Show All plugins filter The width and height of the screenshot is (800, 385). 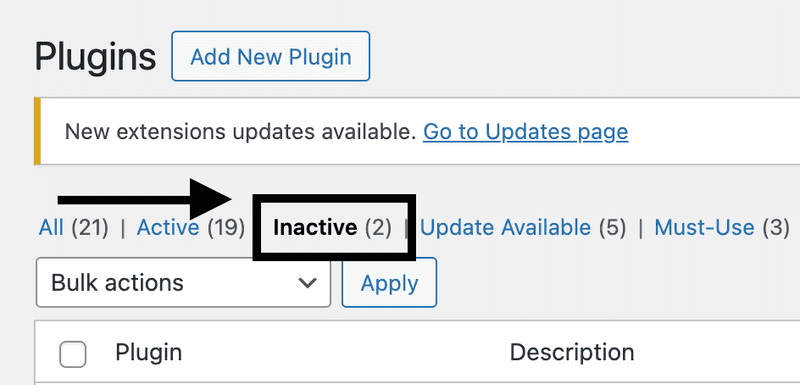pos(51,227)
